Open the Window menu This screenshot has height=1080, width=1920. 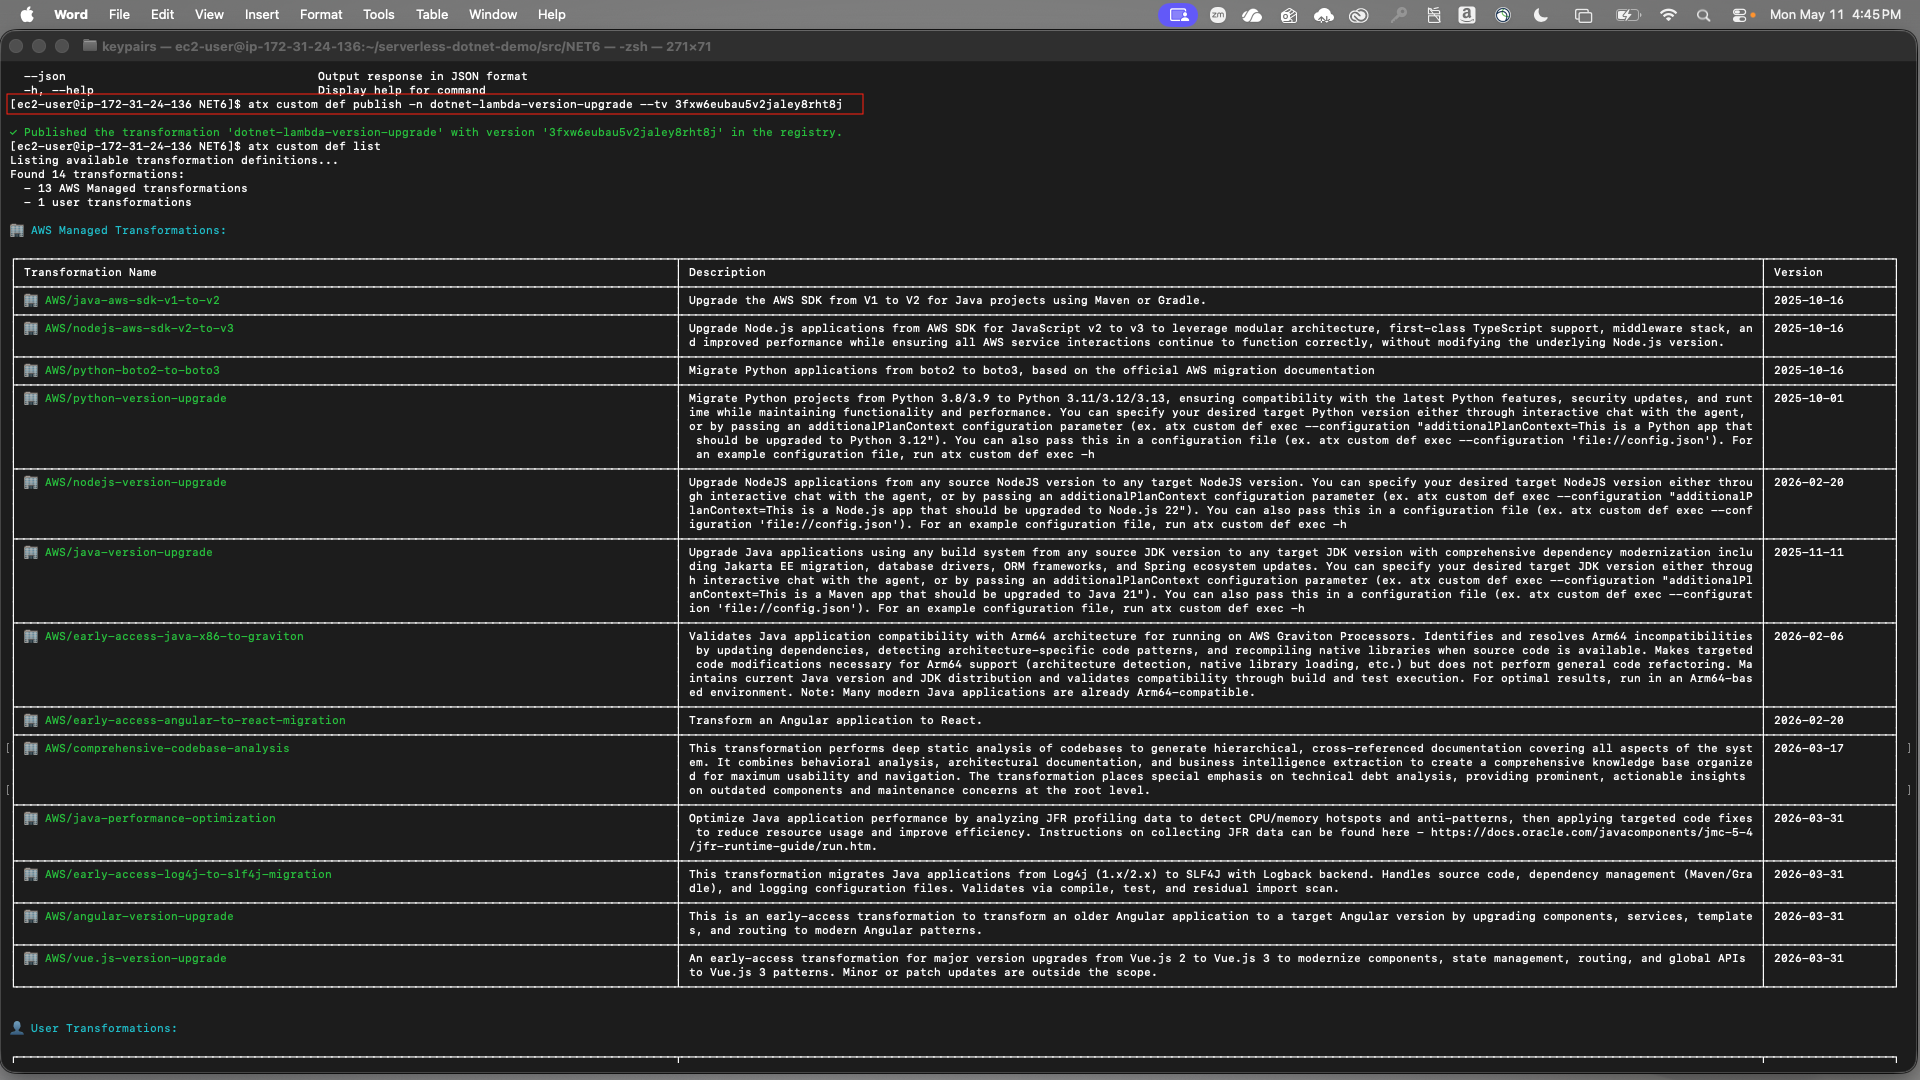[493, 14]
